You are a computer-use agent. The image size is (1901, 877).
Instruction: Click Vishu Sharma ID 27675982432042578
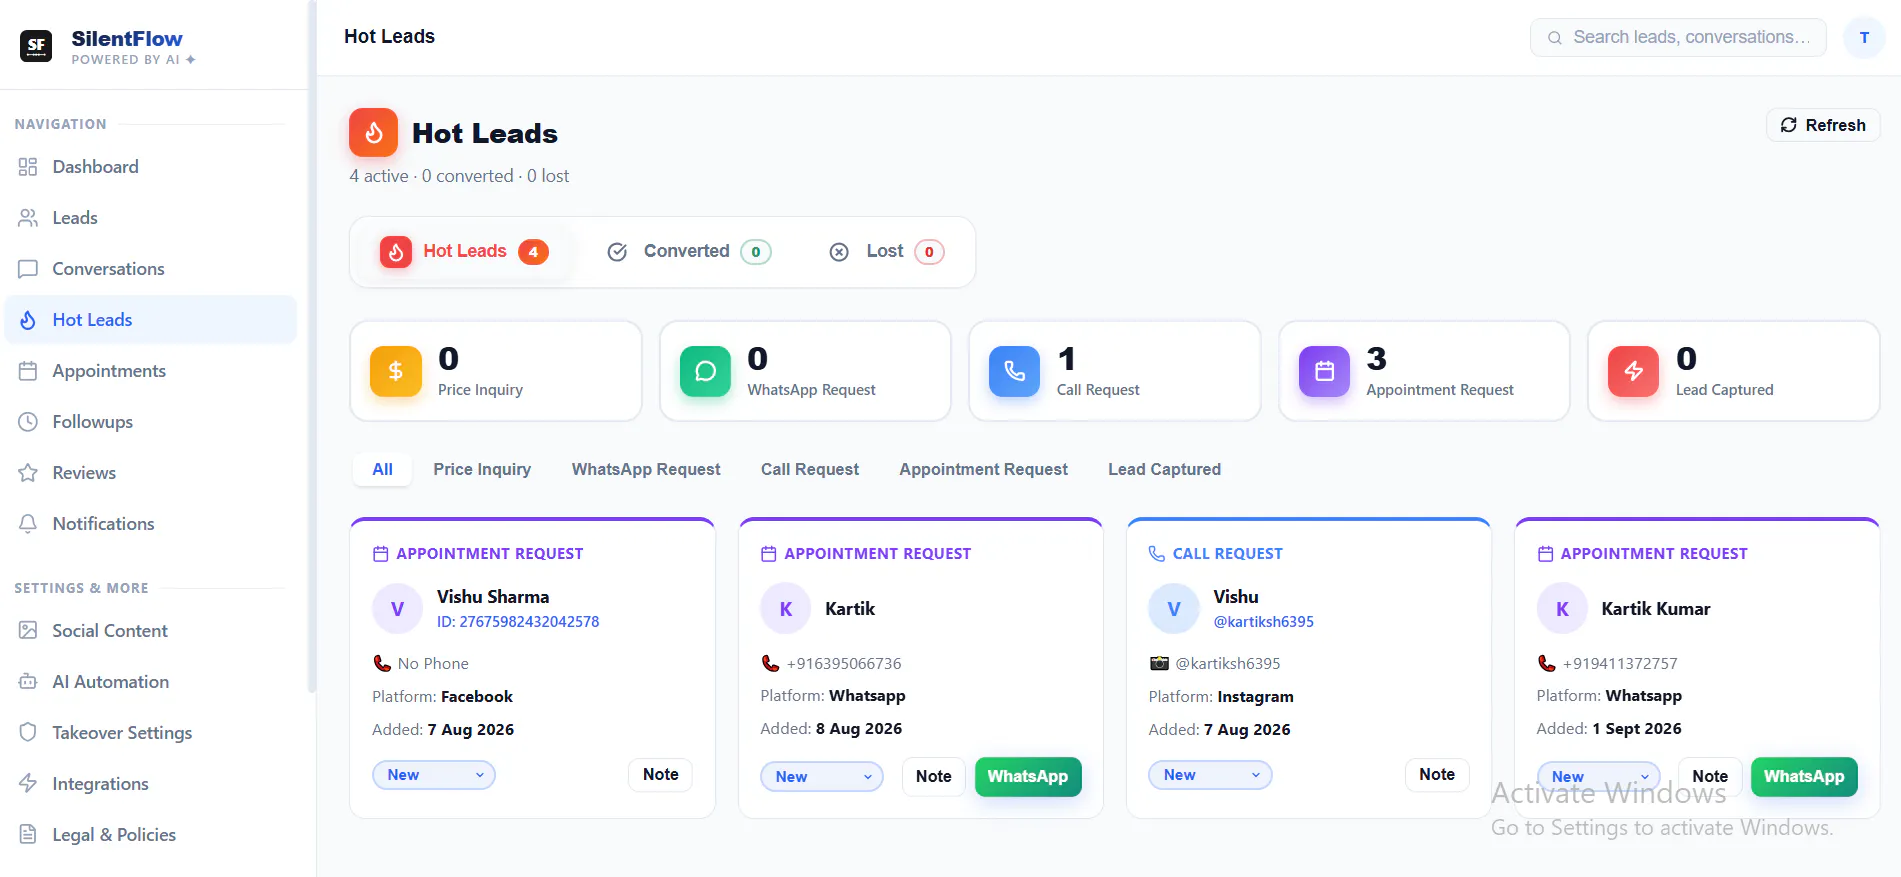(x=518, y=622)
